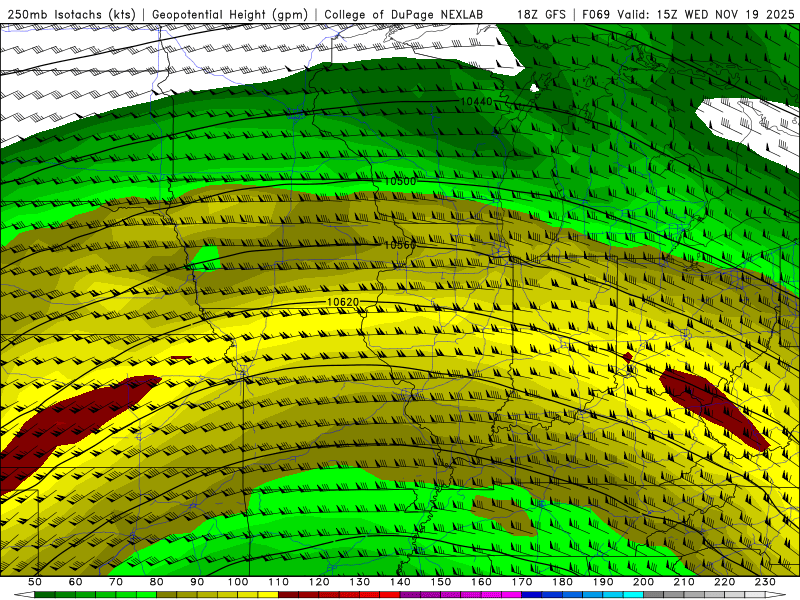Click the 'Geopotential Height (gpm)' title text
This screenshot has width=800, height=600.
[x=230, y=14]
